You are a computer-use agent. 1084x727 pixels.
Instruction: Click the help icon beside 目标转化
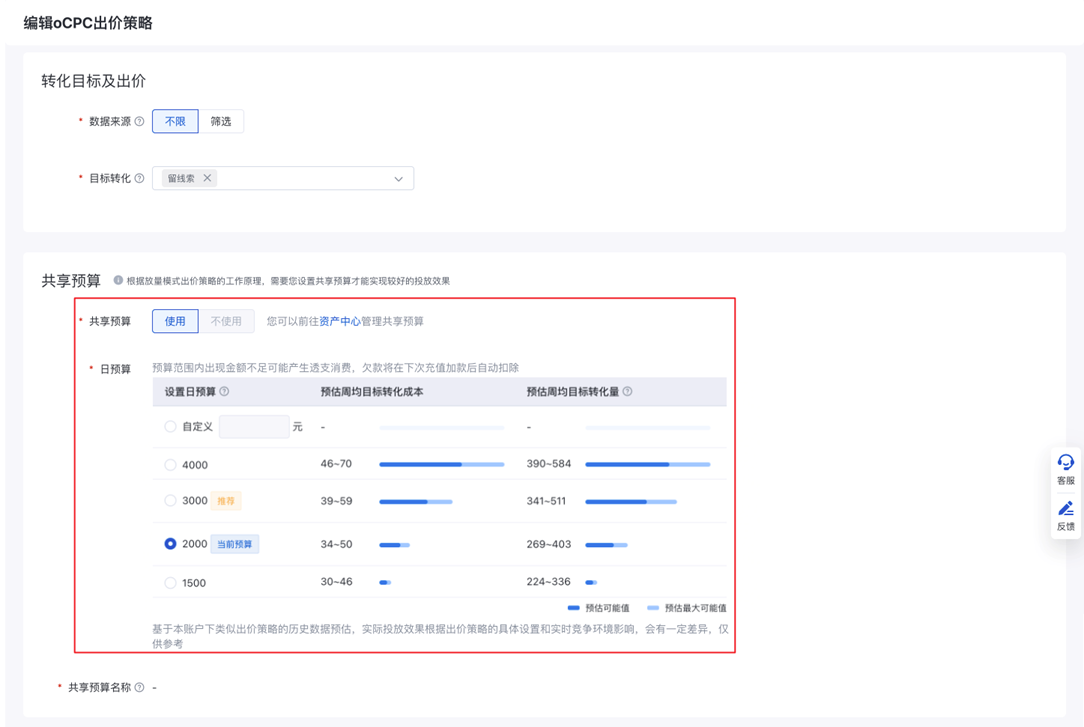click(140, 179)
